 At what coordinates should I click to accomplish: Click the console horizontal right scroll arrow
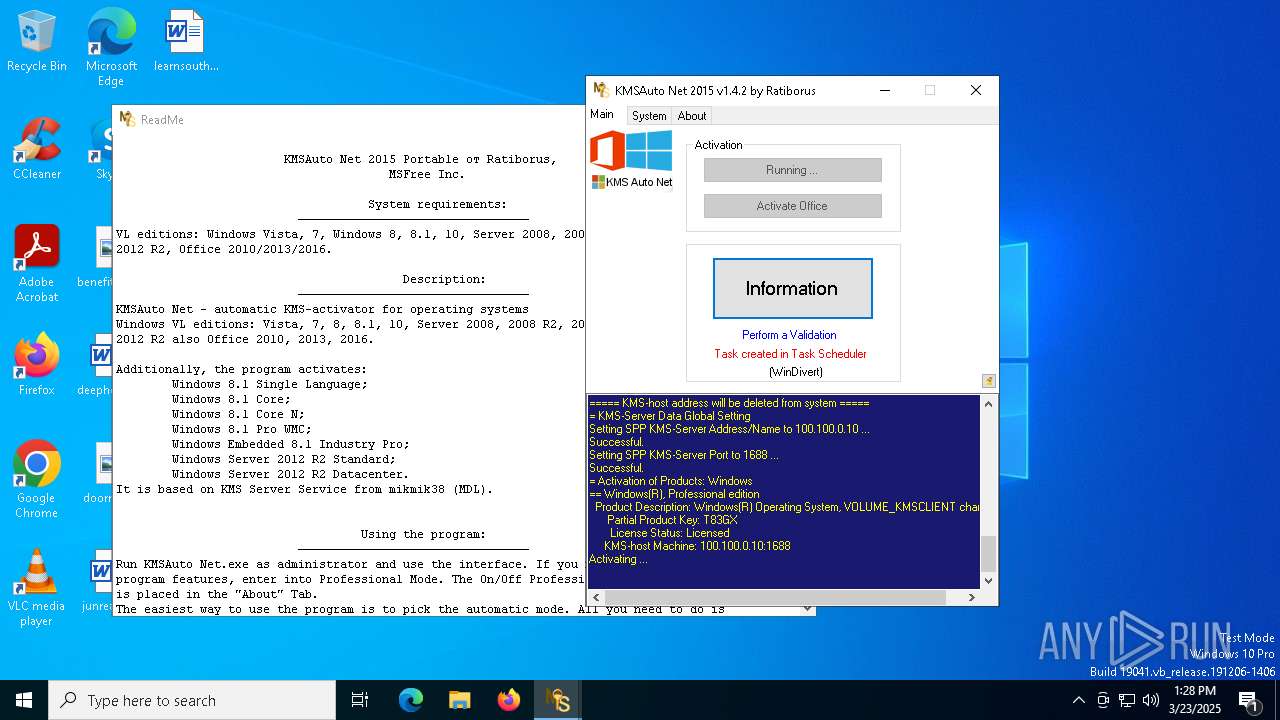click(x=971, y=597)
